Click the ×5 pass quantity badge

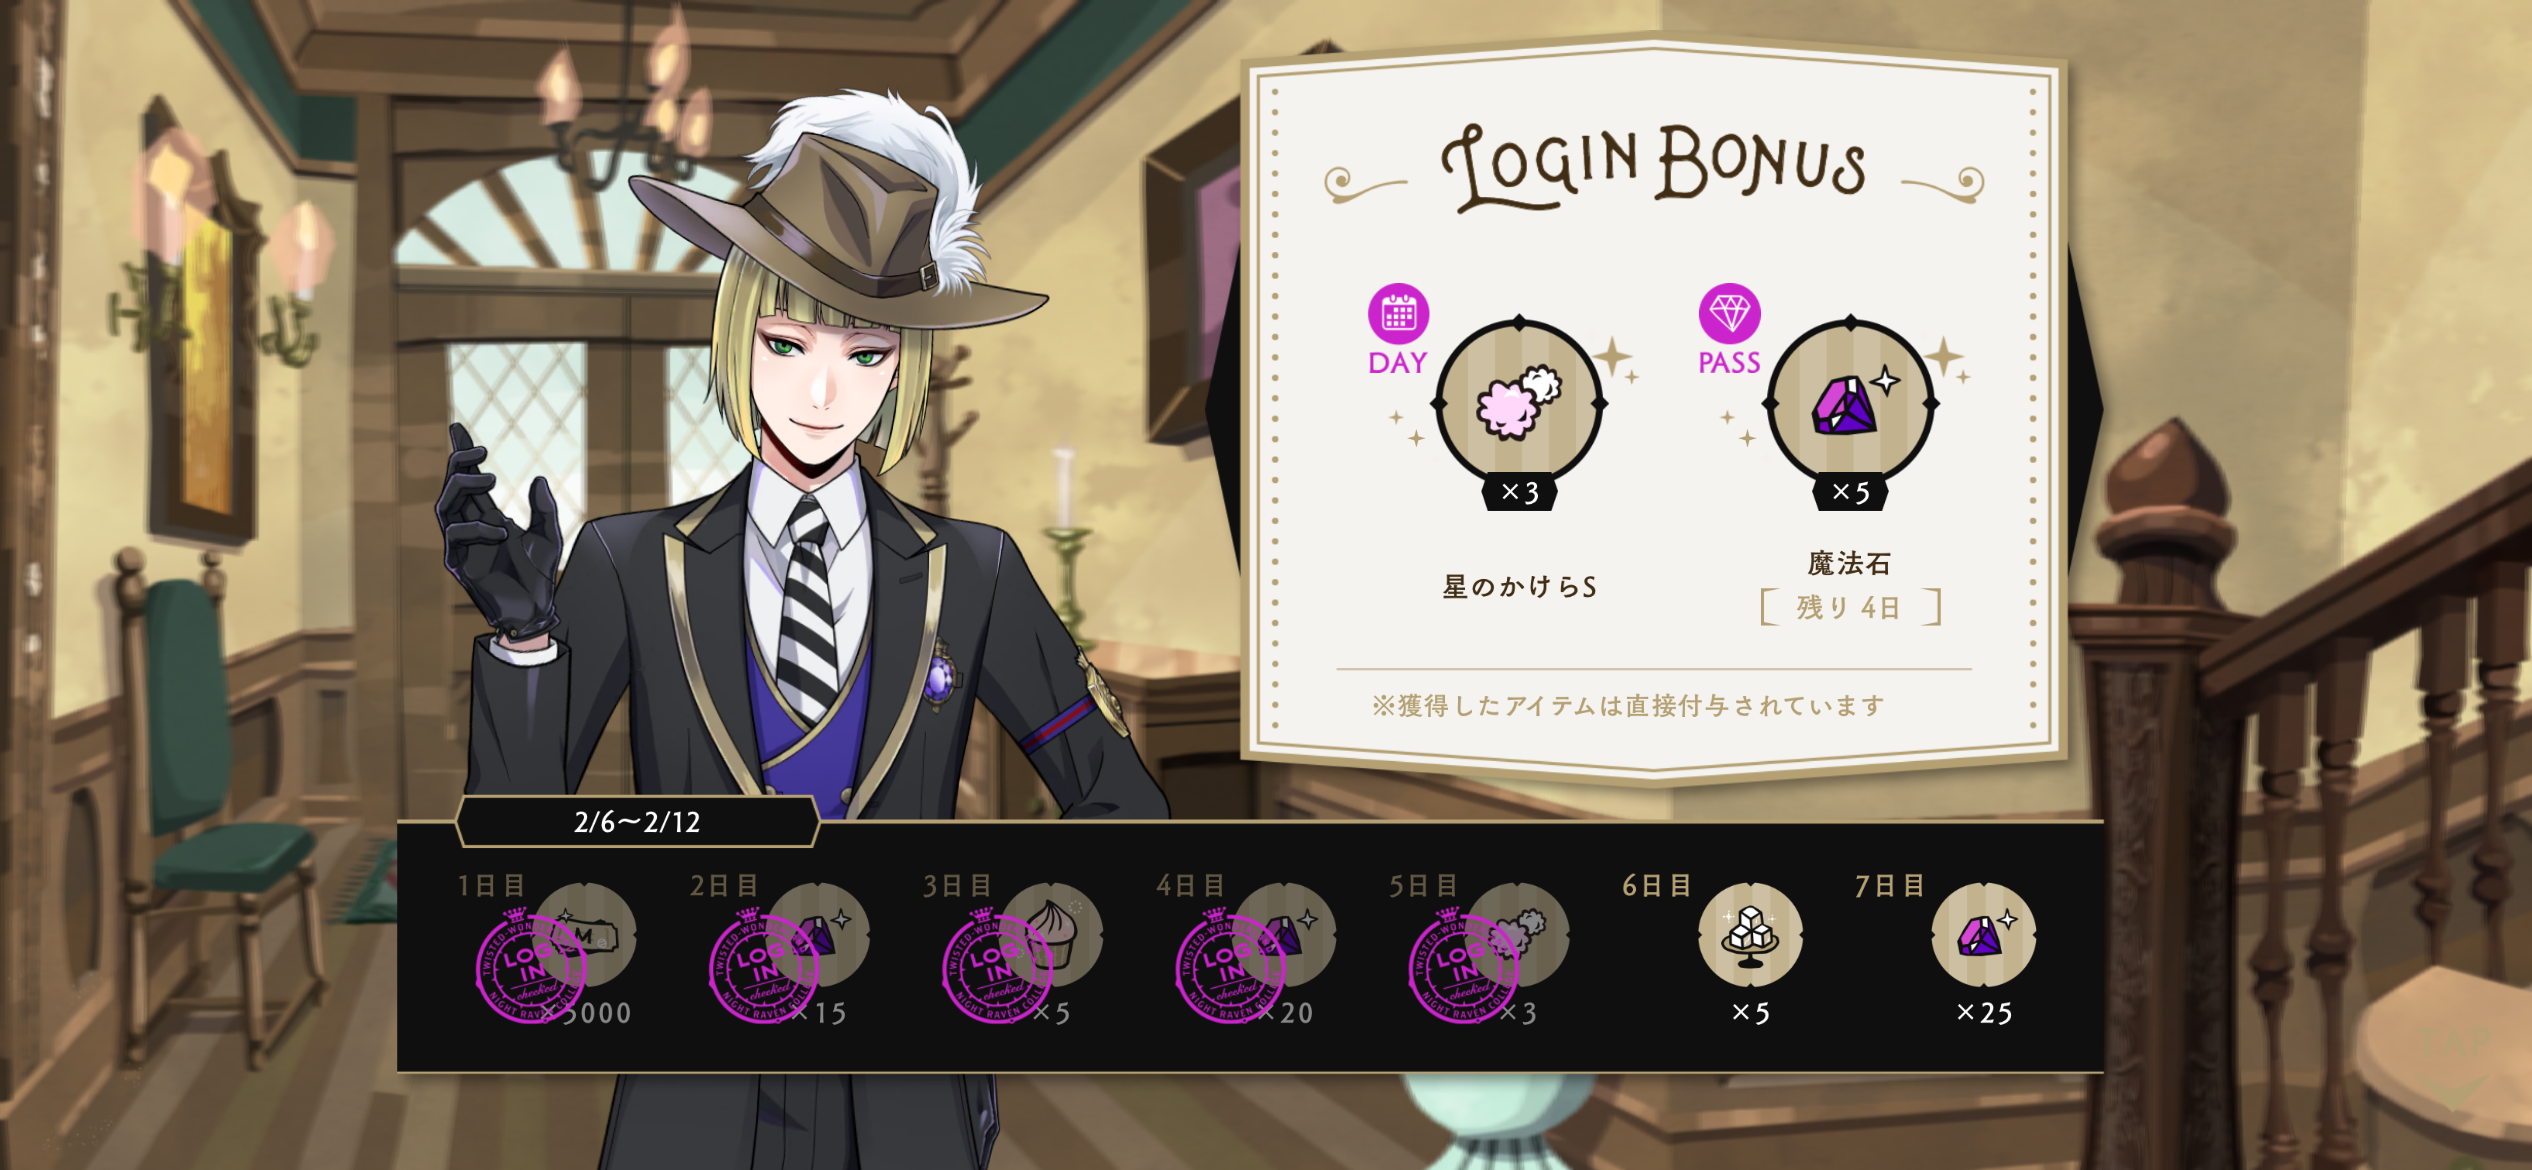point(1850,492)
